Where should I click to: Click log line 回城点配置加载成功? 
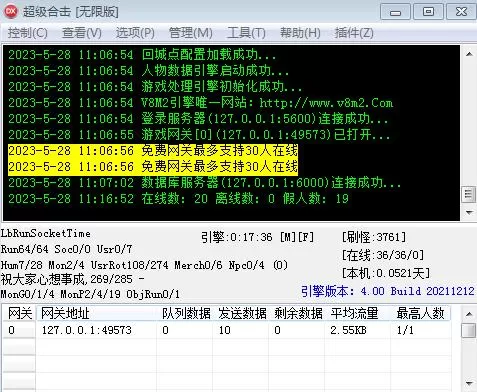pyautogui.click(x=142, y=54)
